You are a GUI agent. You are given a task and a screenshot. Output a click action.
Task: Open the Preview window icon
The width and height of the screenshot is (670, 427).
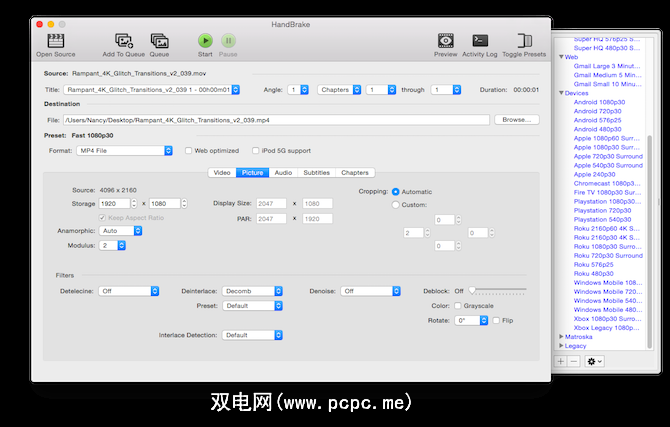click(445, 41)
